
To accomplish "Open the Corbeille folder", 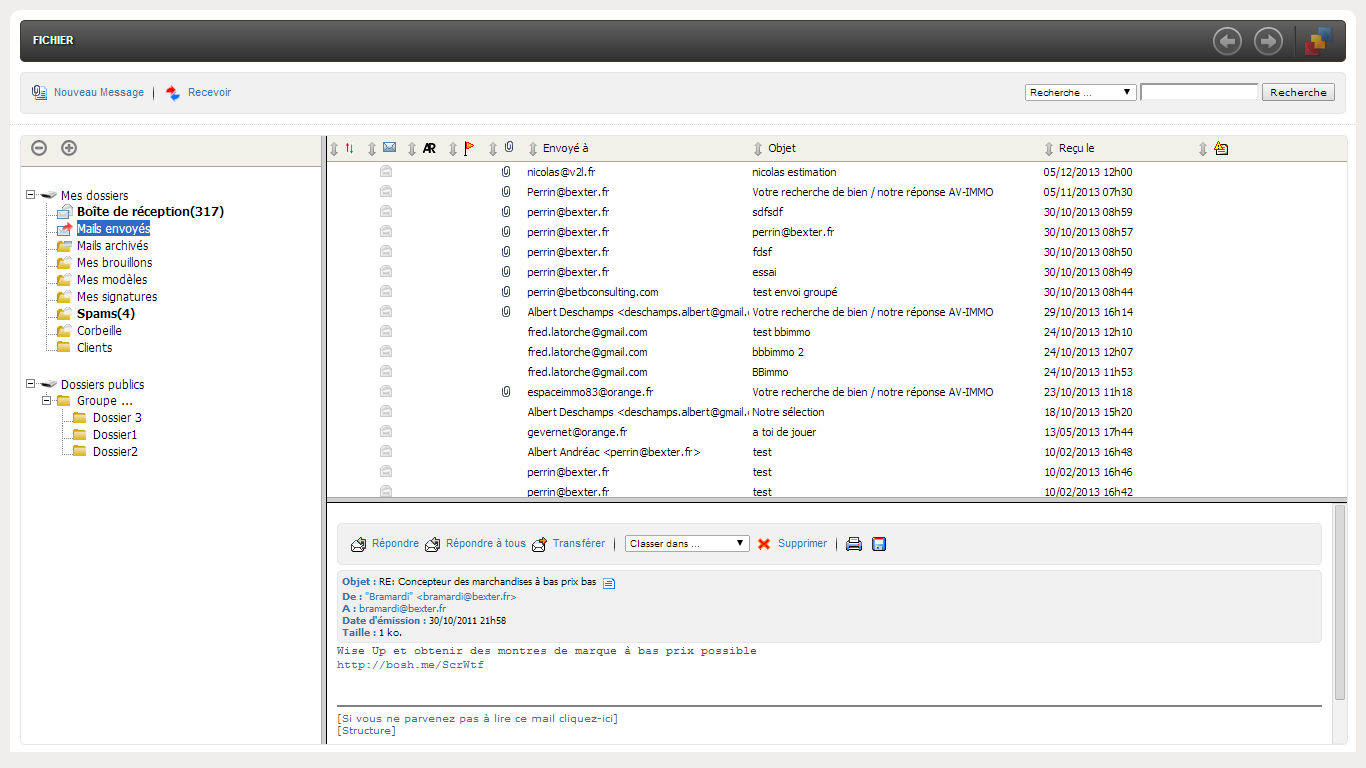I will coord(99,331).
